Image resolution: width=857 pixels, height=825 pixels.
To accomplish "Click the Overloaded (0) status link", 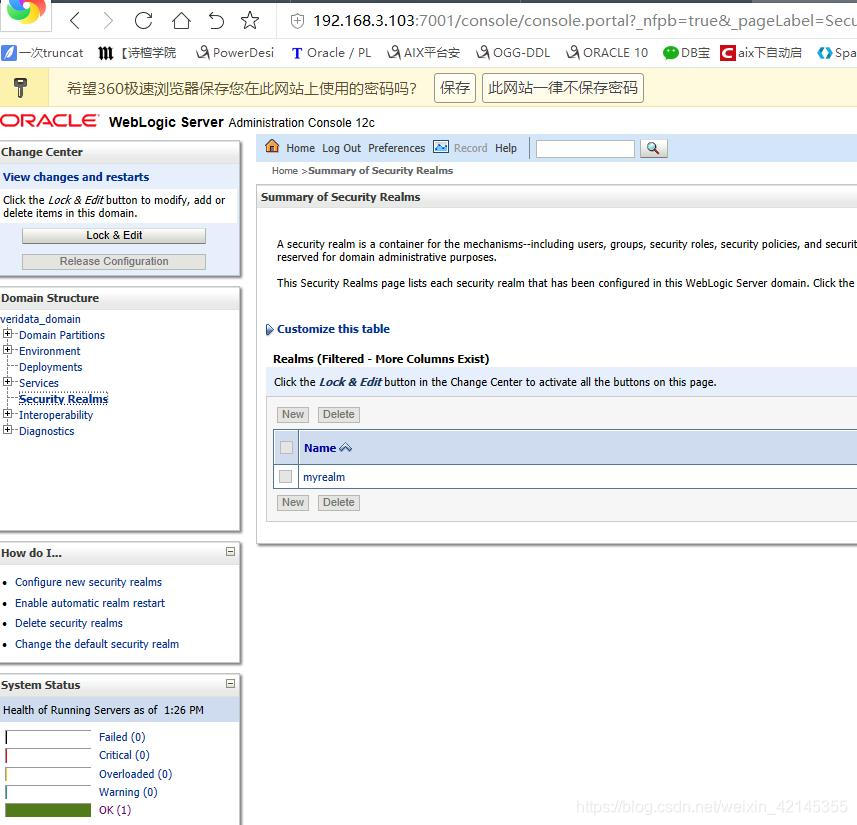I will tap(136, 774).
